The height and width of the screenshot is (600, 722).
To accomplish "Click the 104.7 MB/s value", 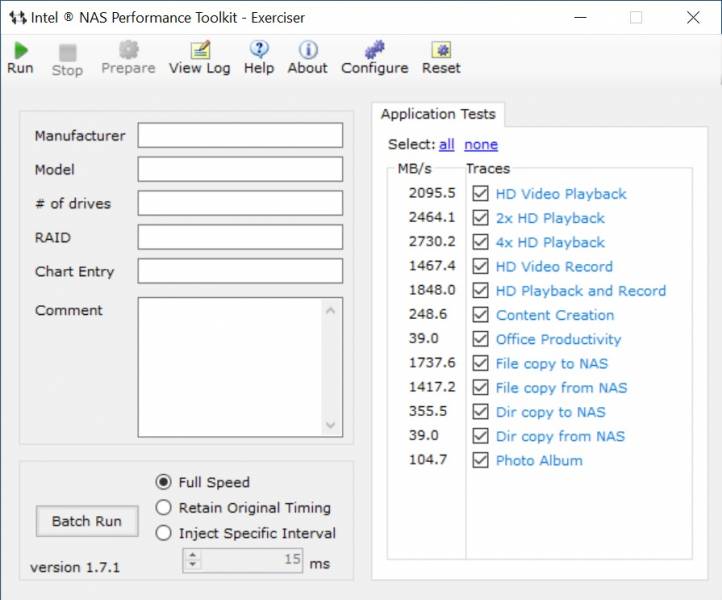I will coord(428,460).
